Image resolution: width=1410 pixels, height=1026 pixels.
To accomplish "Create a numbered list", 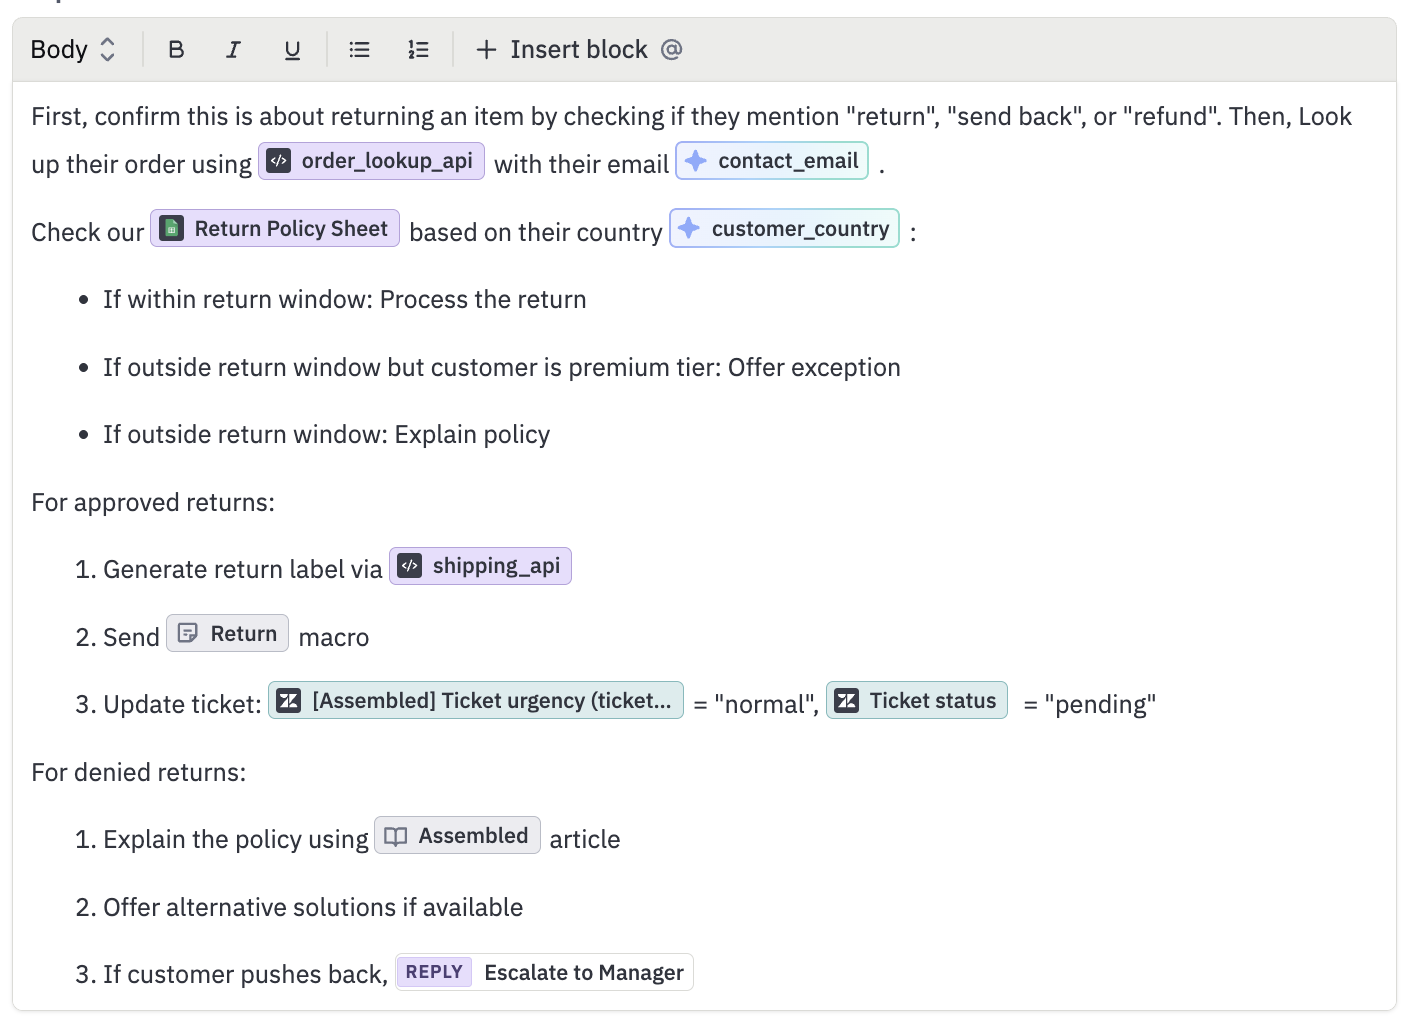I will pyautogui.click(x=417, y=49).
